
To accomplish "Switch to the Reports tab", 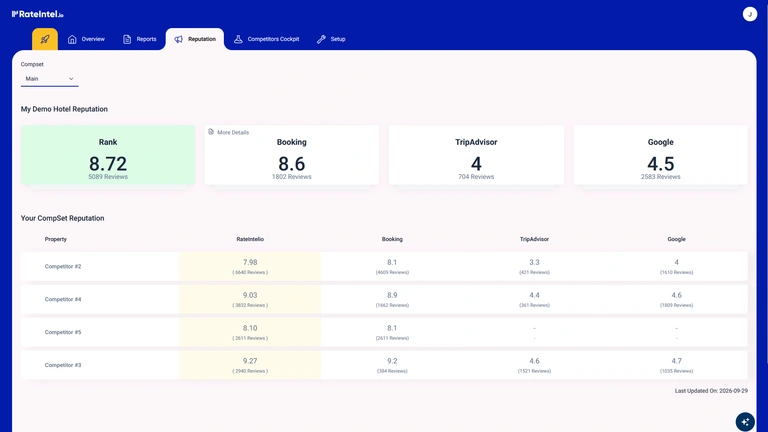I will [140, 39].
